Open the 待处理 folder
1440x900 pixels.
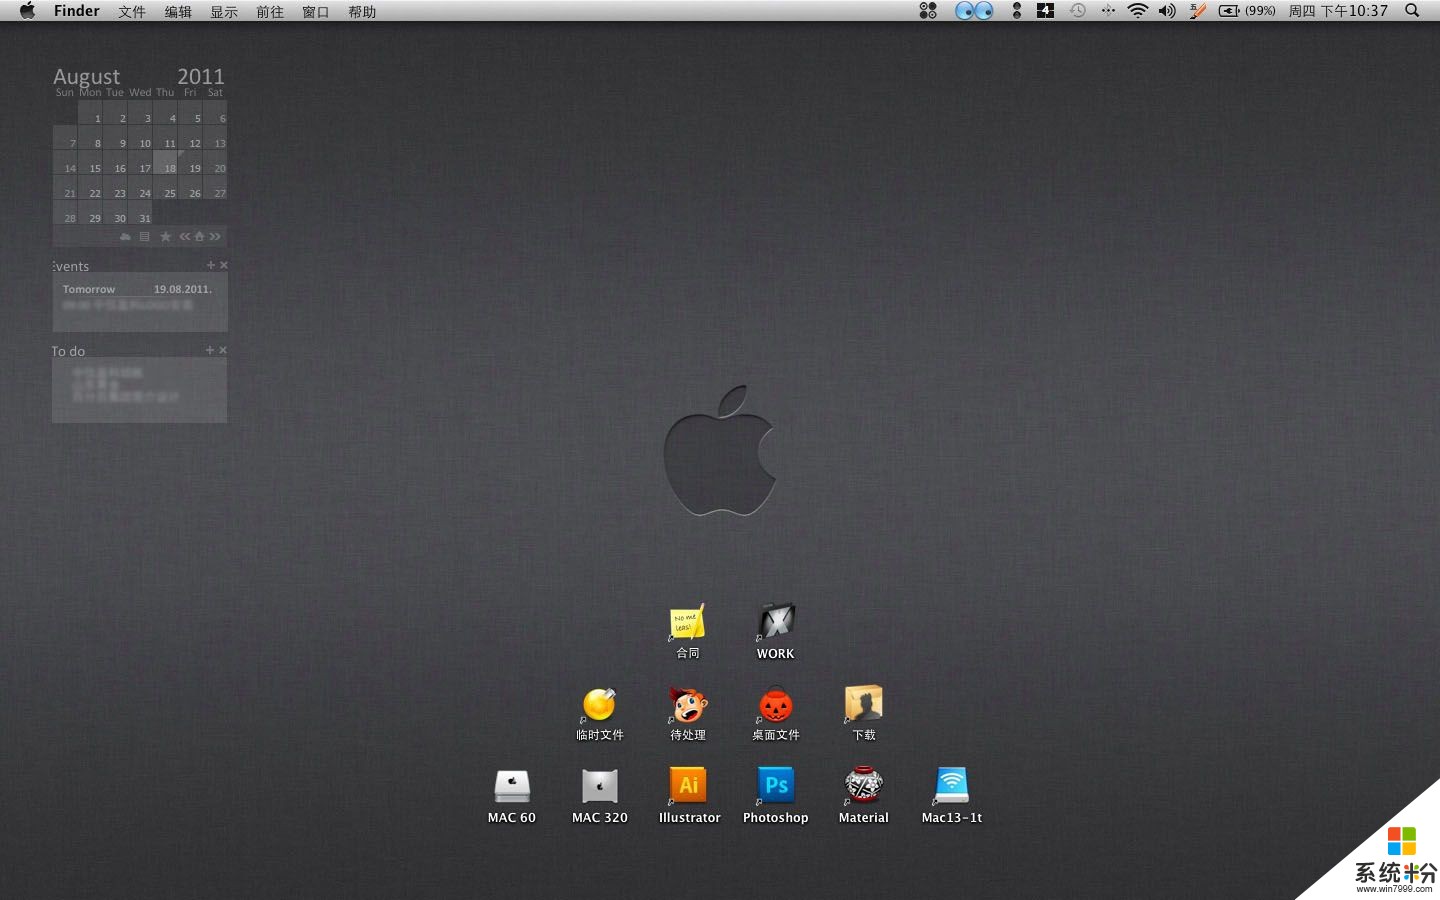(688, 705)
